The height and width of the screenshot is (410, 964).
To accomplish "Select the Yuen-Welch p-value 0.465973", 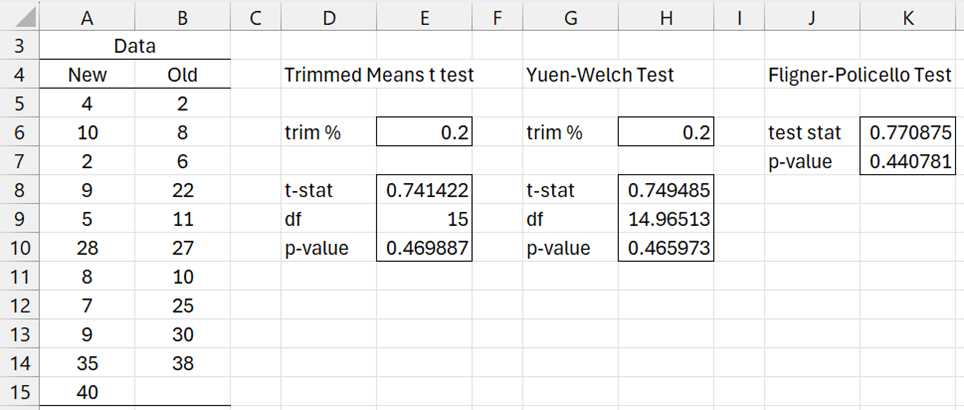I will 666,248.
